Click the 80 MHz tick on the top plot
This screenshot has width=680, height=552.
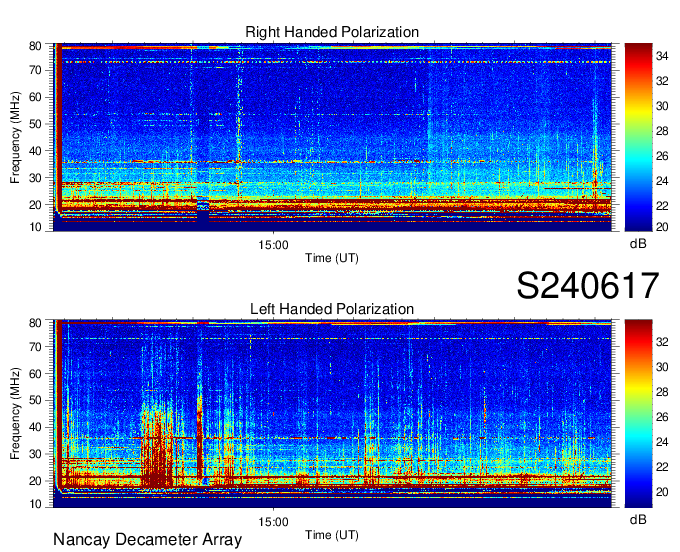point(36,46)
